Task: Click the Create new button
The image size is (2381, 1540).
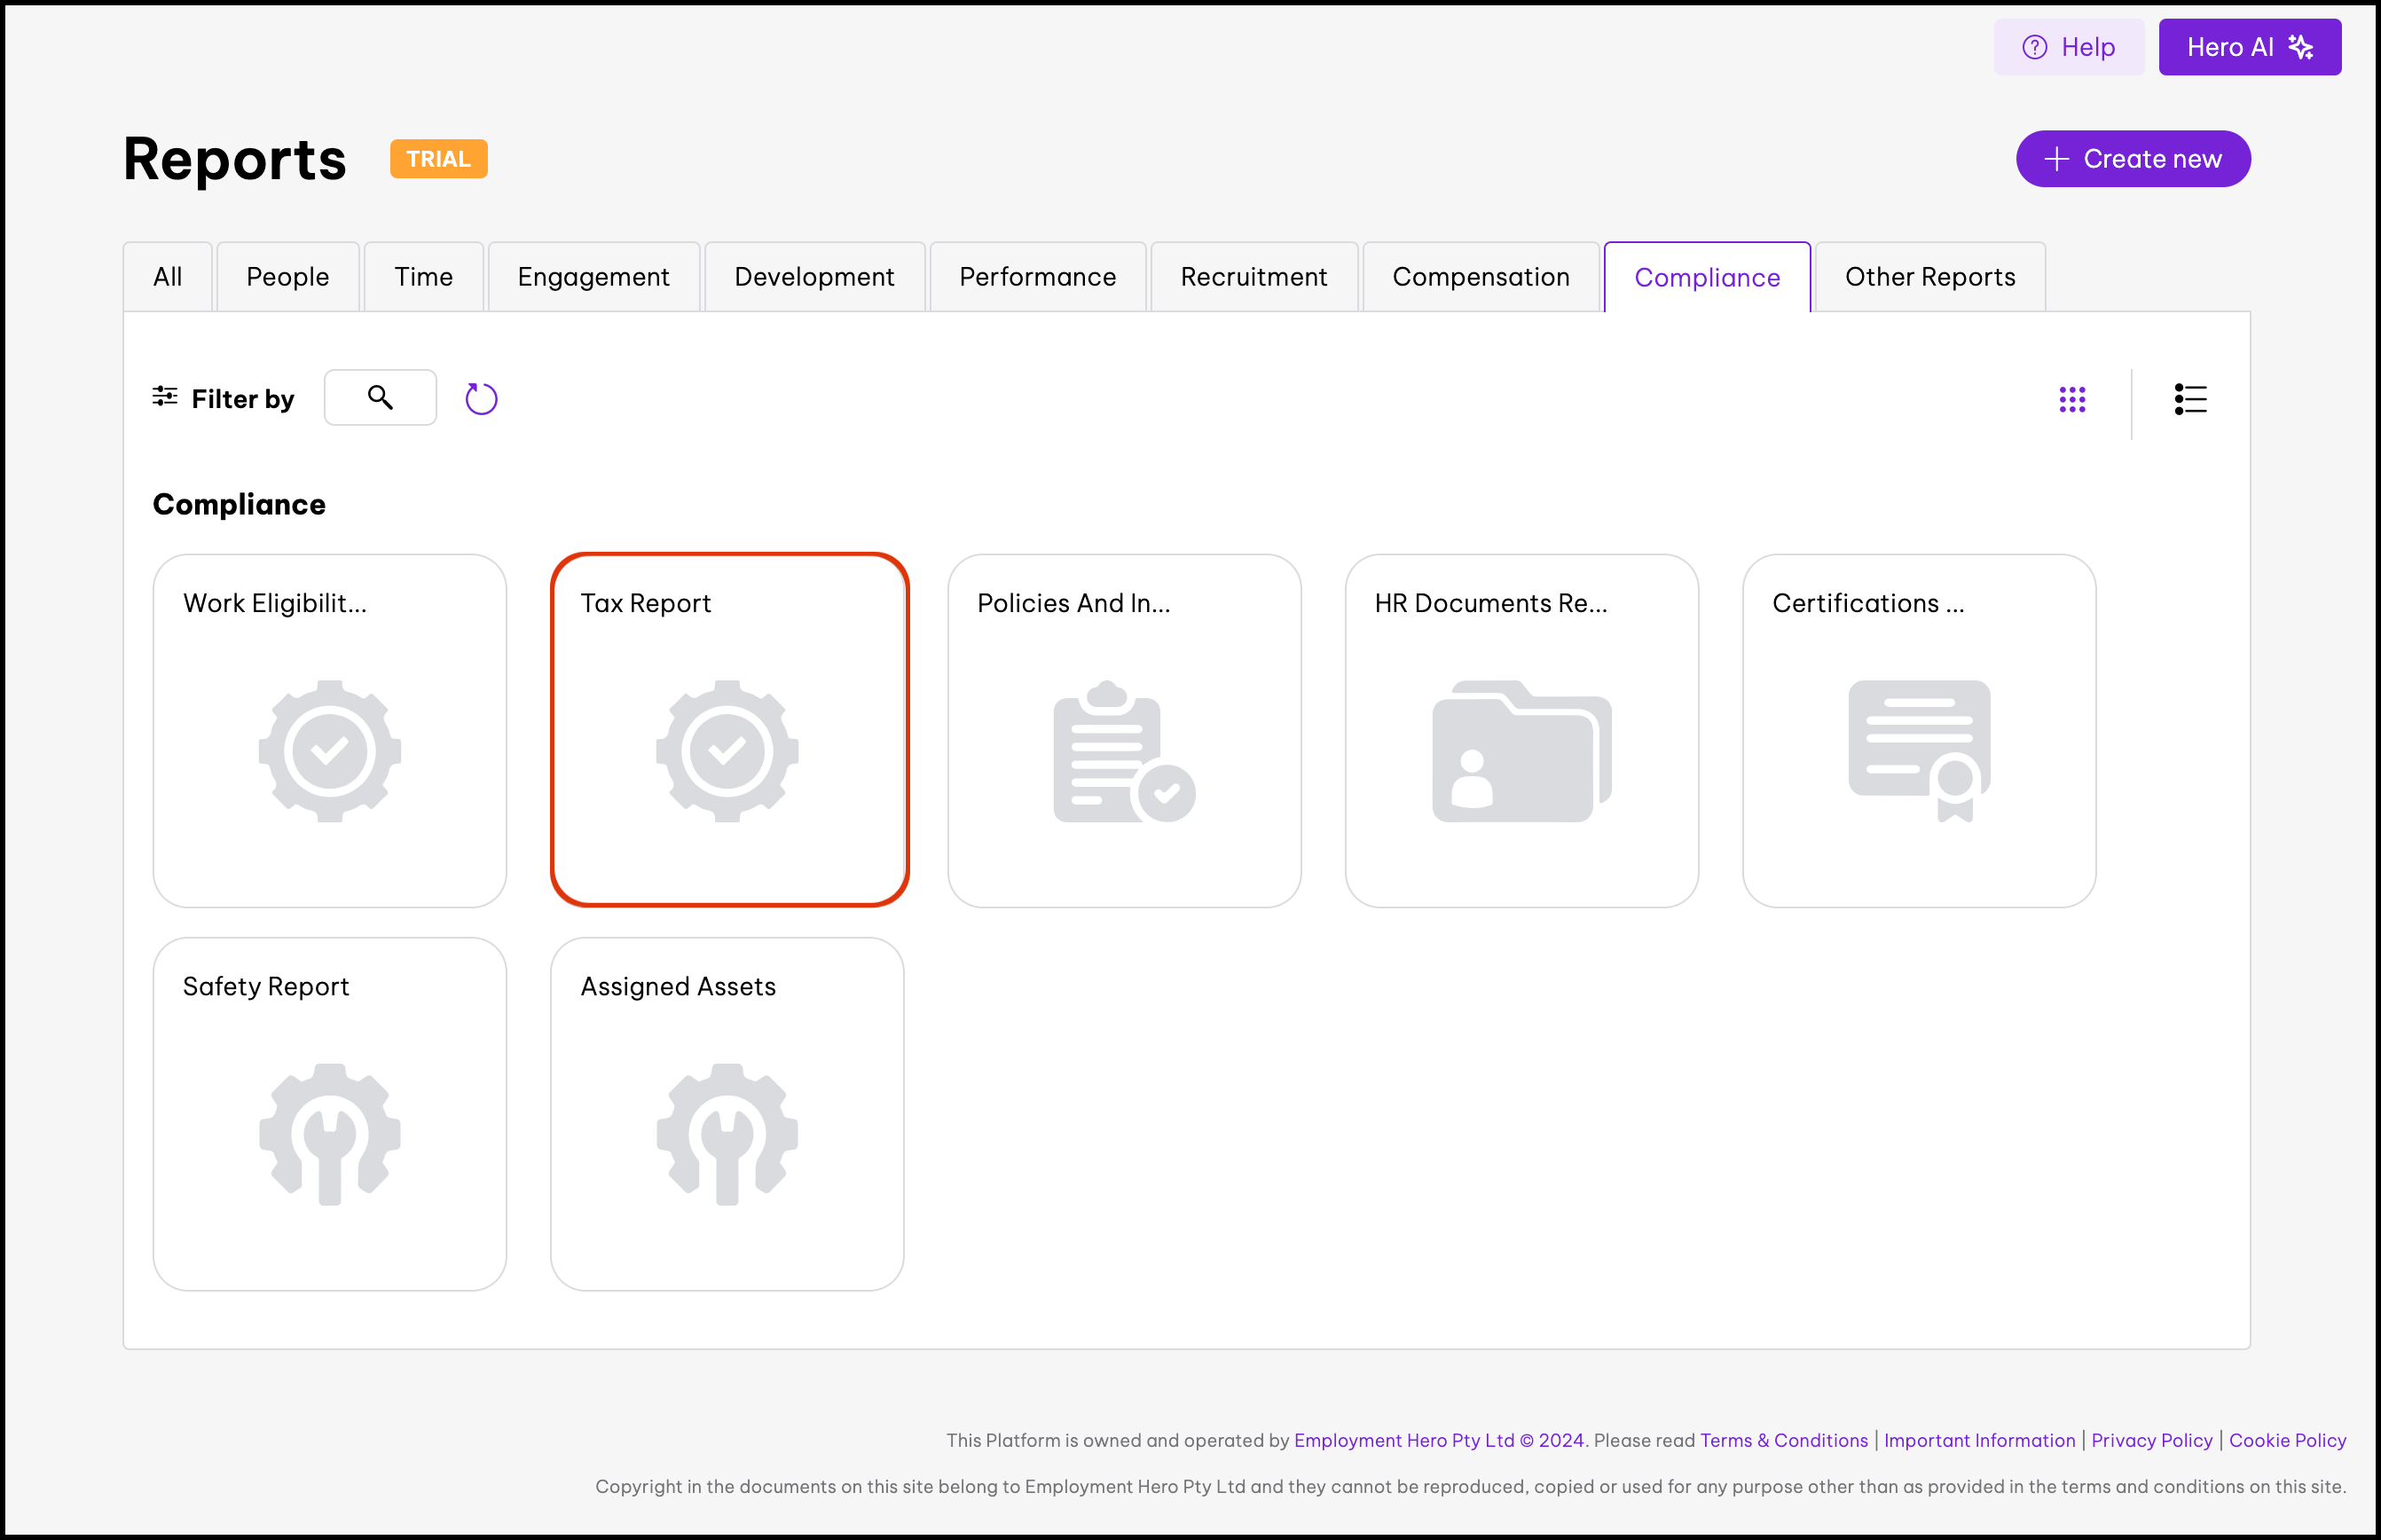Action: point(2132,159)
